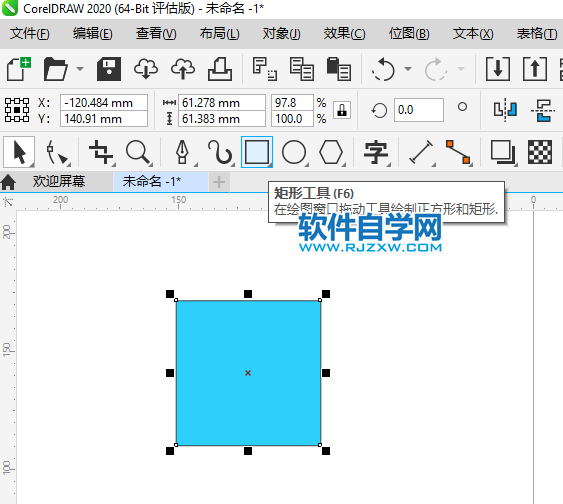
Task: Undo the last action
Action: [x=383, y=69]
